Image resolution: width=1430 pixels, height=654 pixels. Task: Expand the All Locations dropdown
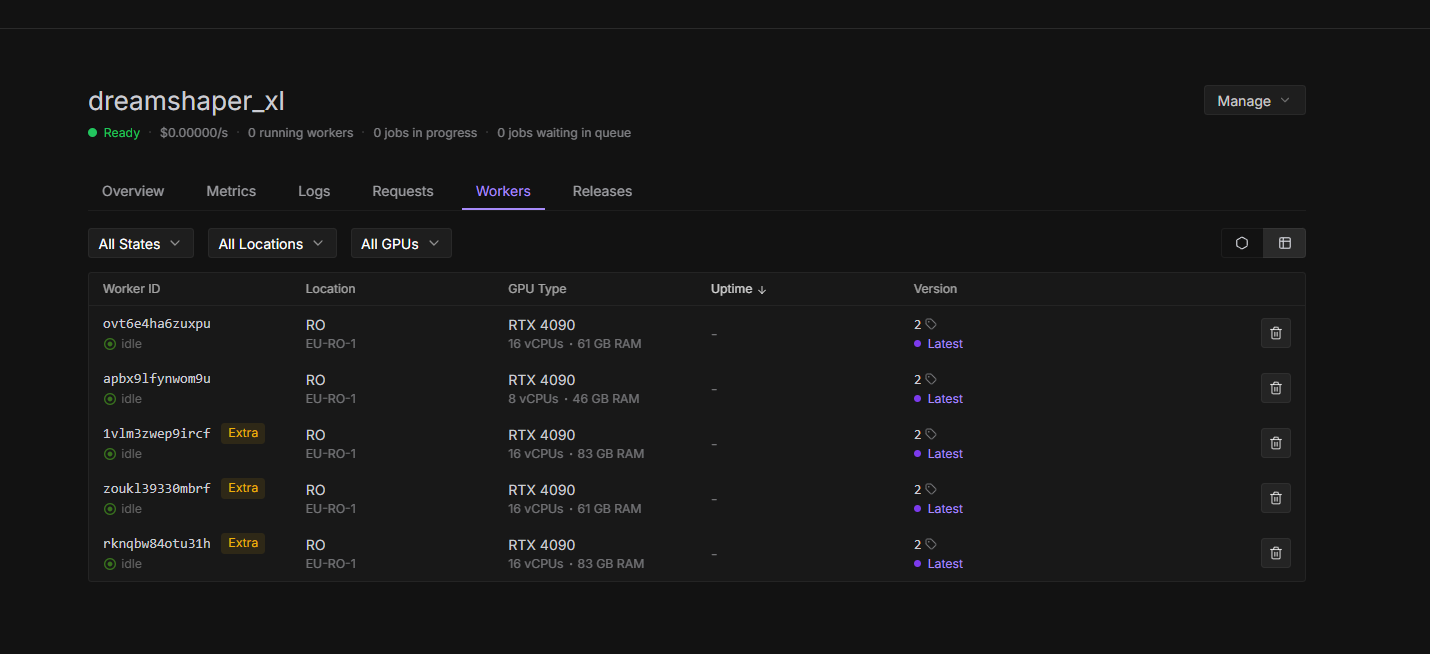(272, 244)
